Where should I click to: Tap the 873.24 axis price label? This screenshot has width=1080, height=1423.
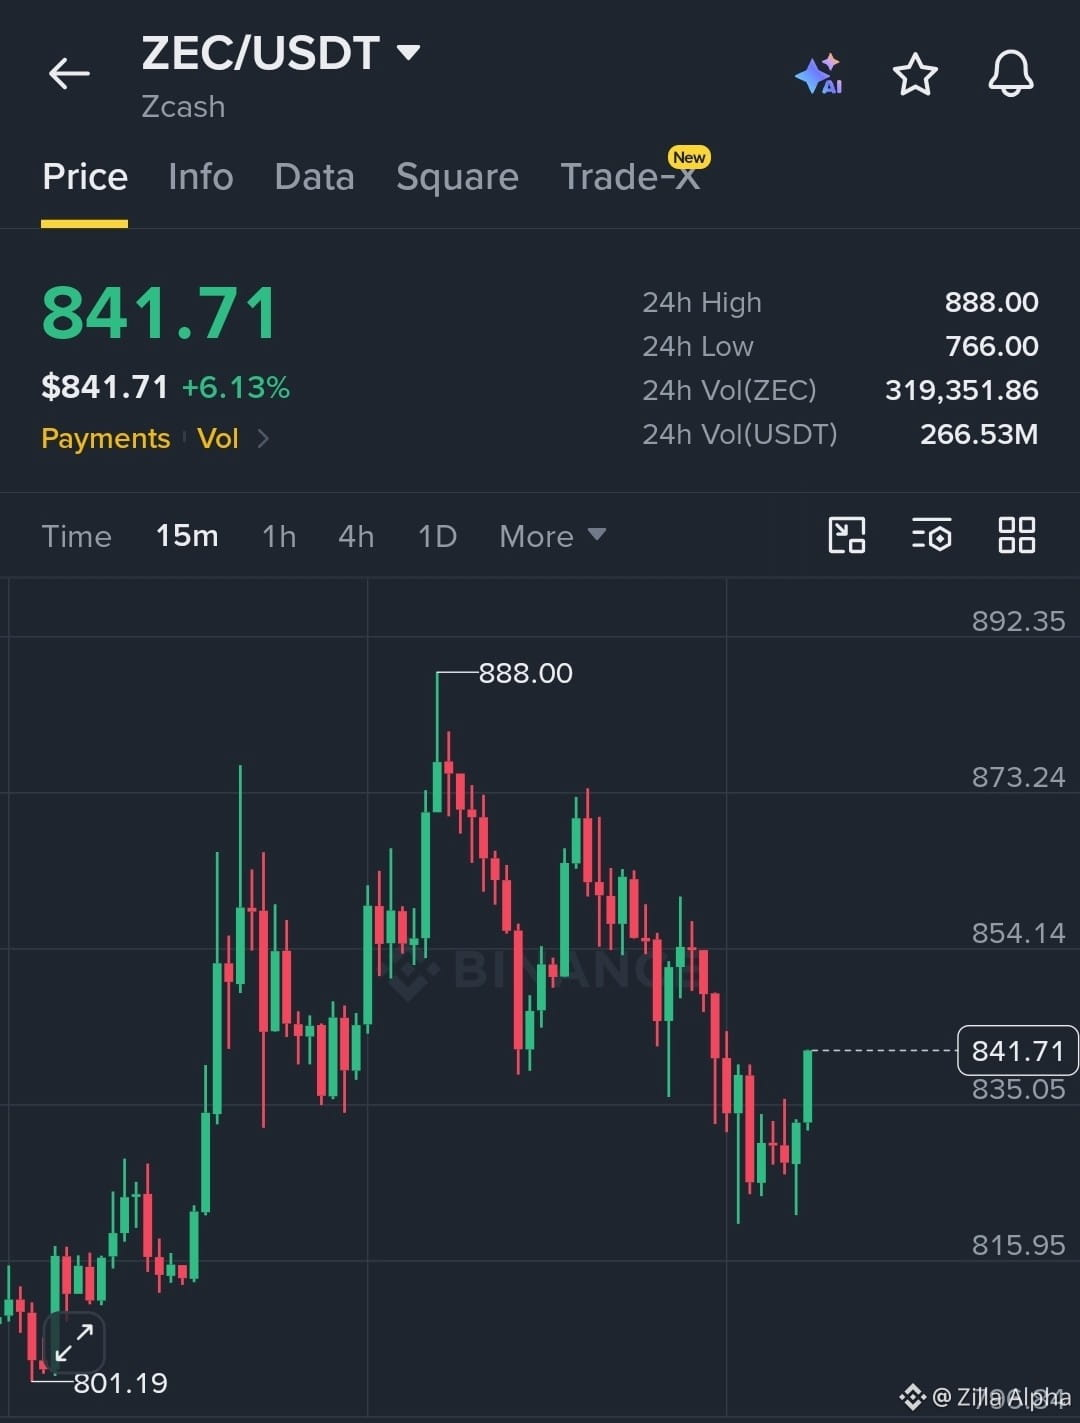coord(1018,777)
